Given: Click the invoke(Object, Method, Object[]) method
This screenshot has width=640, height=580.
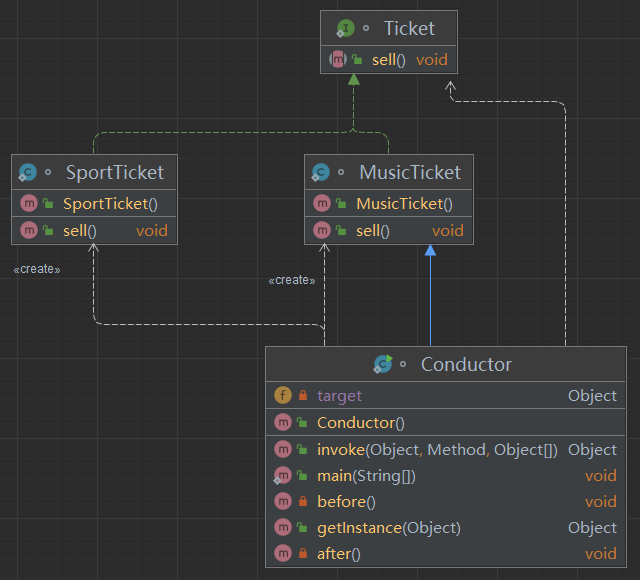Looking at the screenshot, I should point(437,450).
